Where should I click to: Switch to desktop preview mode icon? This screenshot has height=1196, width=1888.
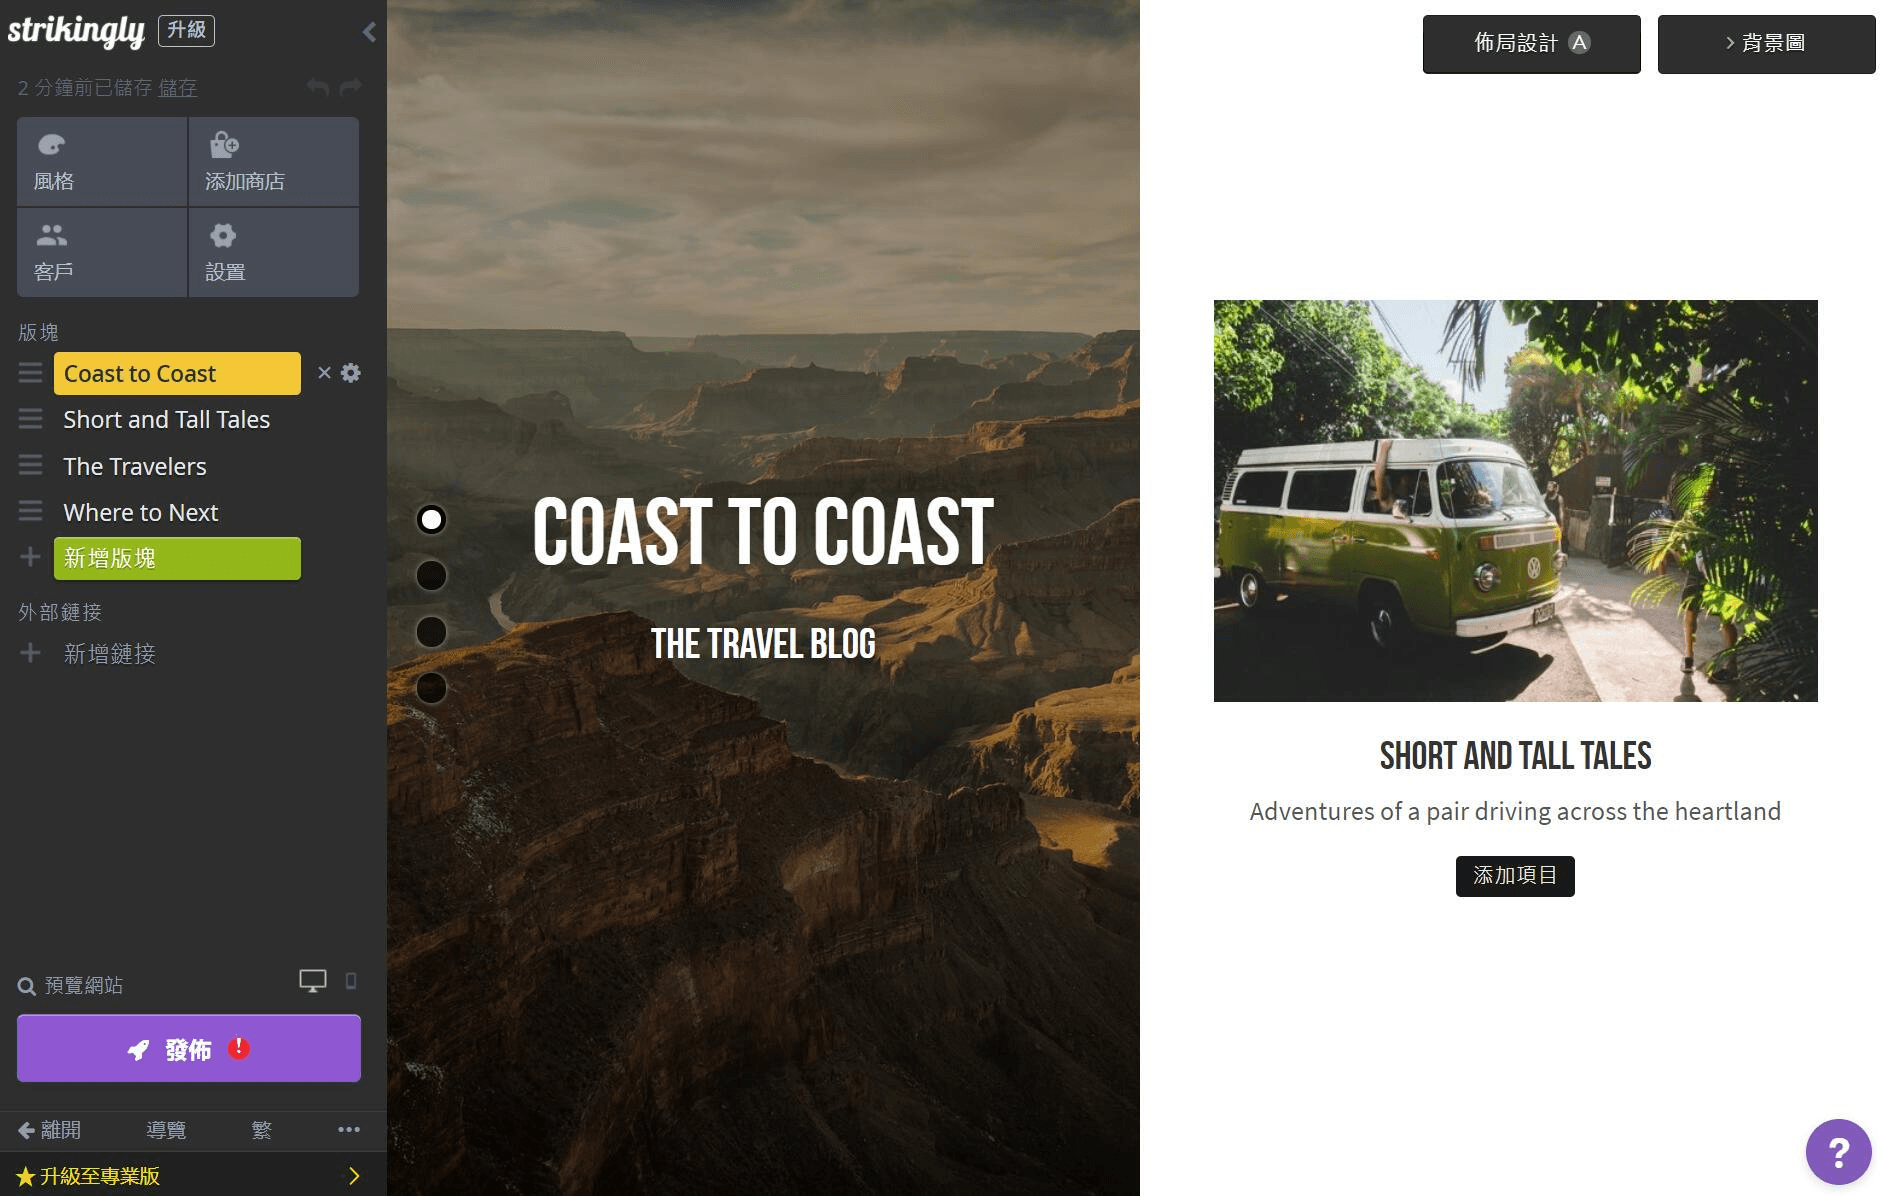(313, 981)
